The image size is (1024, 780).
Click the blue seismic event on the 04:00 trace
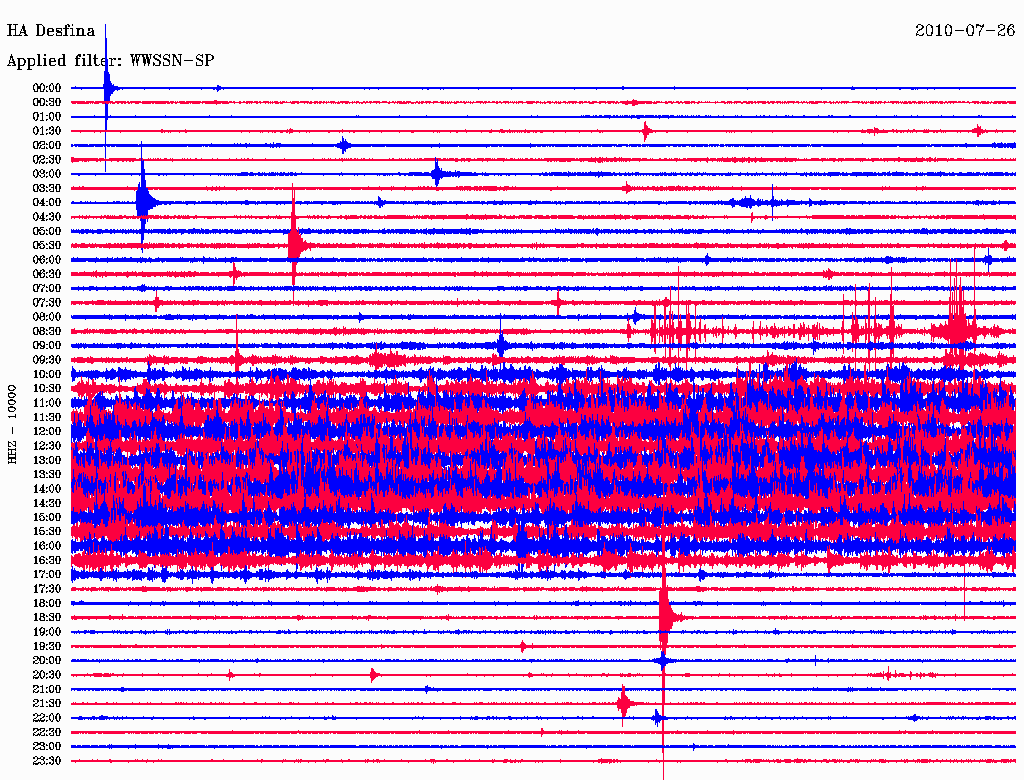point(145,203)
